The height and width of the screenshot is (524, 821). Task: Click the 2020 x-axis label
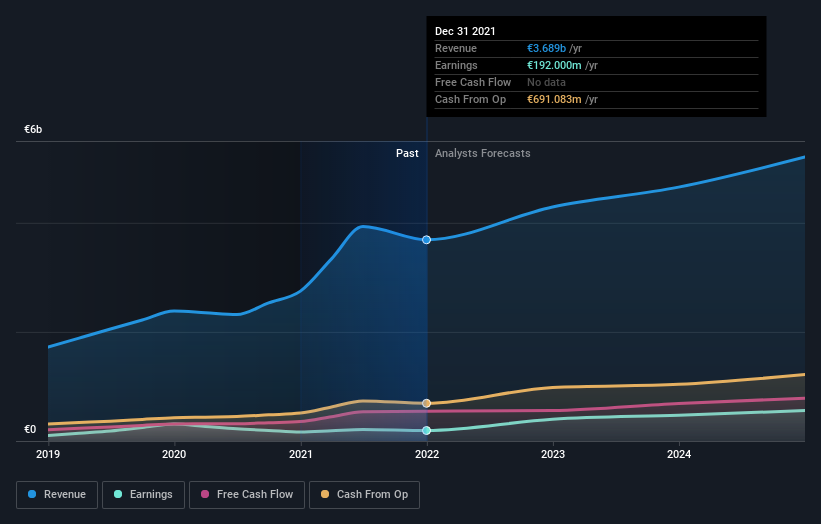tap(174, 454)
